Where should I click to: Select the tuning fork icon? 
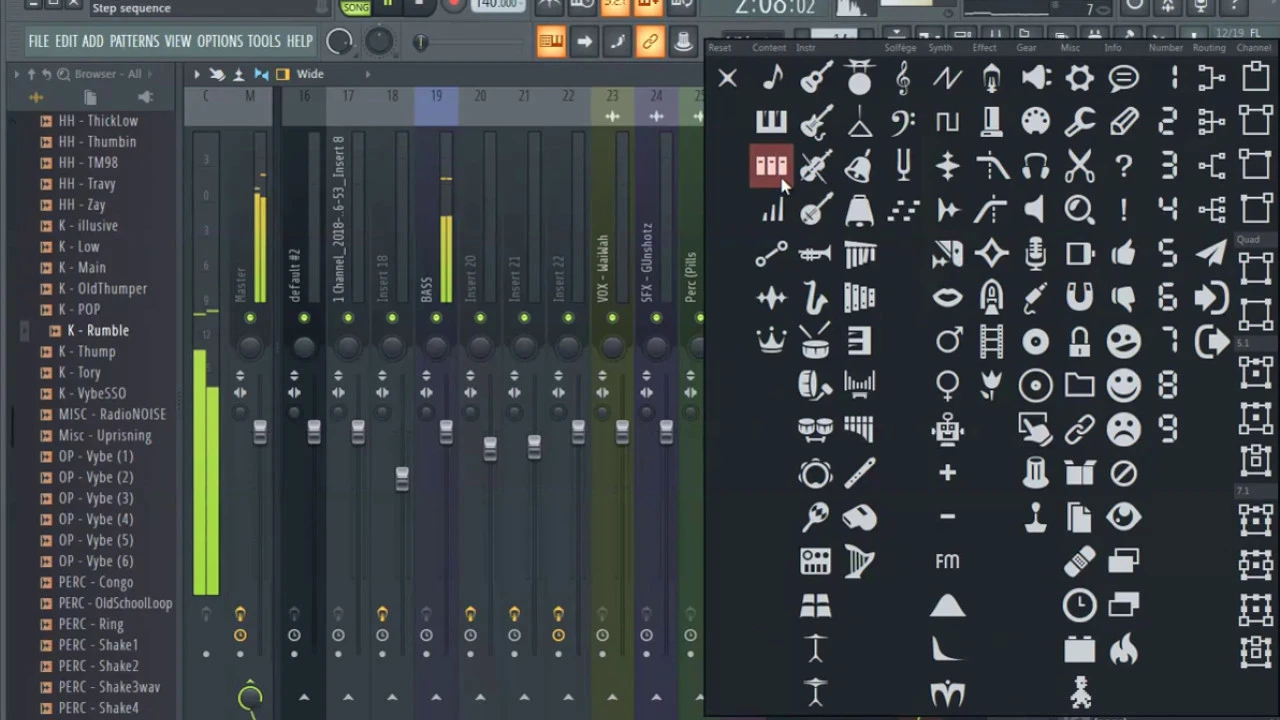click(903, 165)
